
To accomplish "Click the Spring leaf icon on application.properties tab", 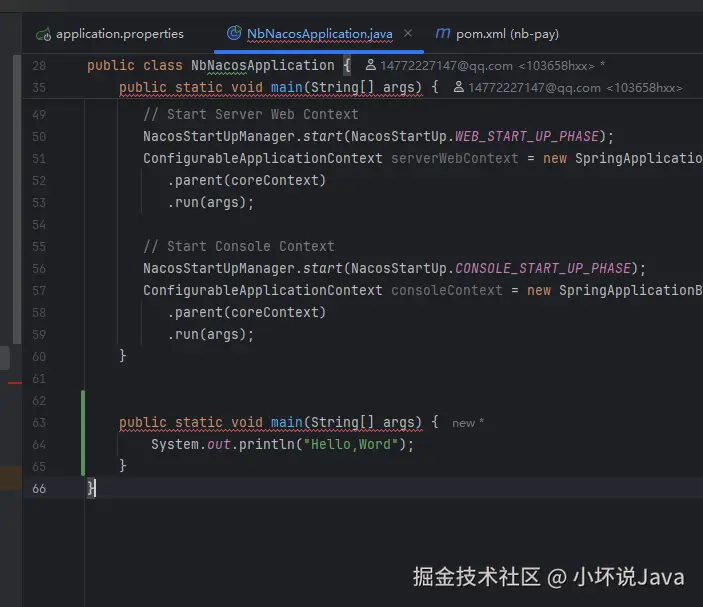I will coord(44,34).
